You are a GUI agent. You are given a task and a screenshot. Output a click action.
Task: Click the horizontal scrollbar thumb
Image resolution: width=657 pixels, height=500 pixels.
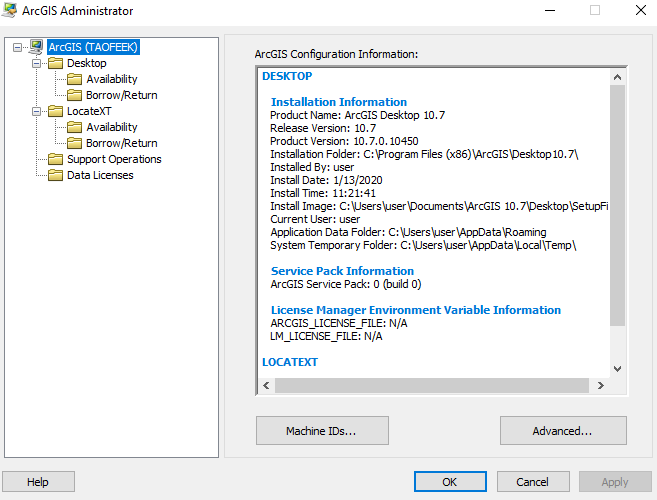click(432, 385)
